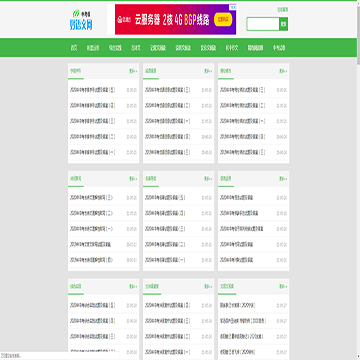Open the last article in the top-middle panel
Screen dimensions: 360x360
[x=167, y=152]
